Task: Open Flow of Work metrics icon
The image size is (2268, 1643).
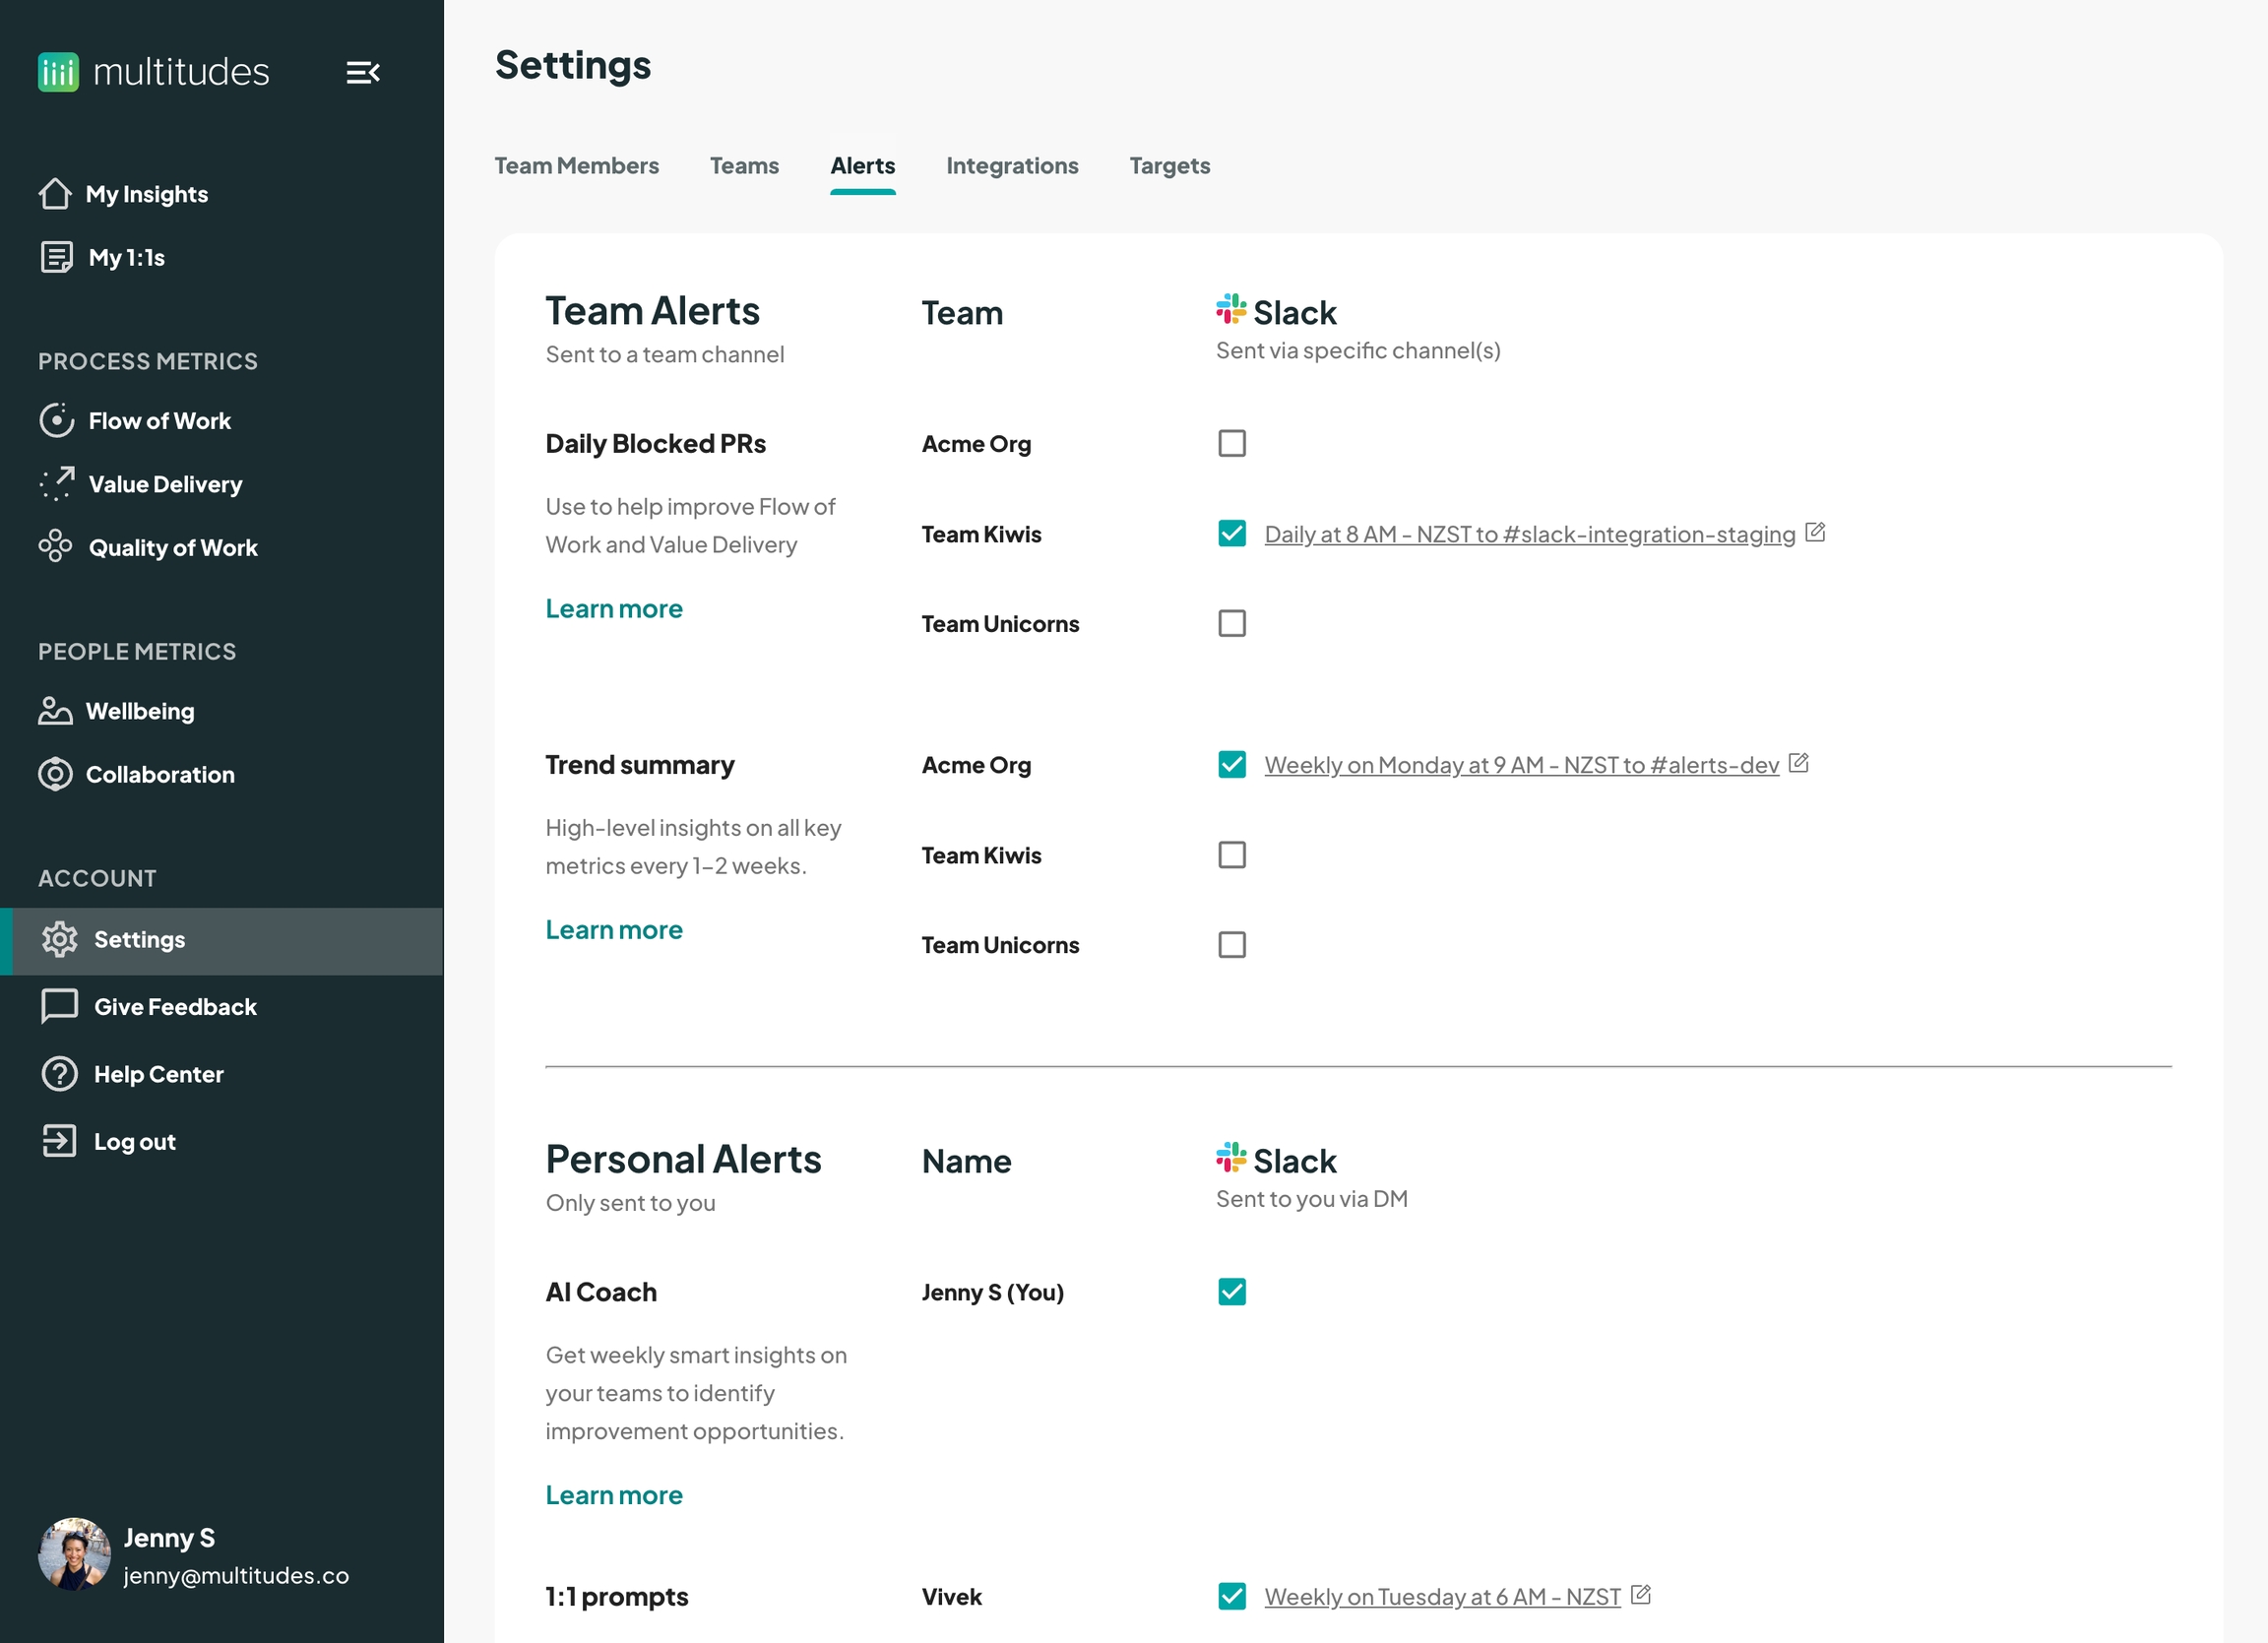Action: [56, 420]
